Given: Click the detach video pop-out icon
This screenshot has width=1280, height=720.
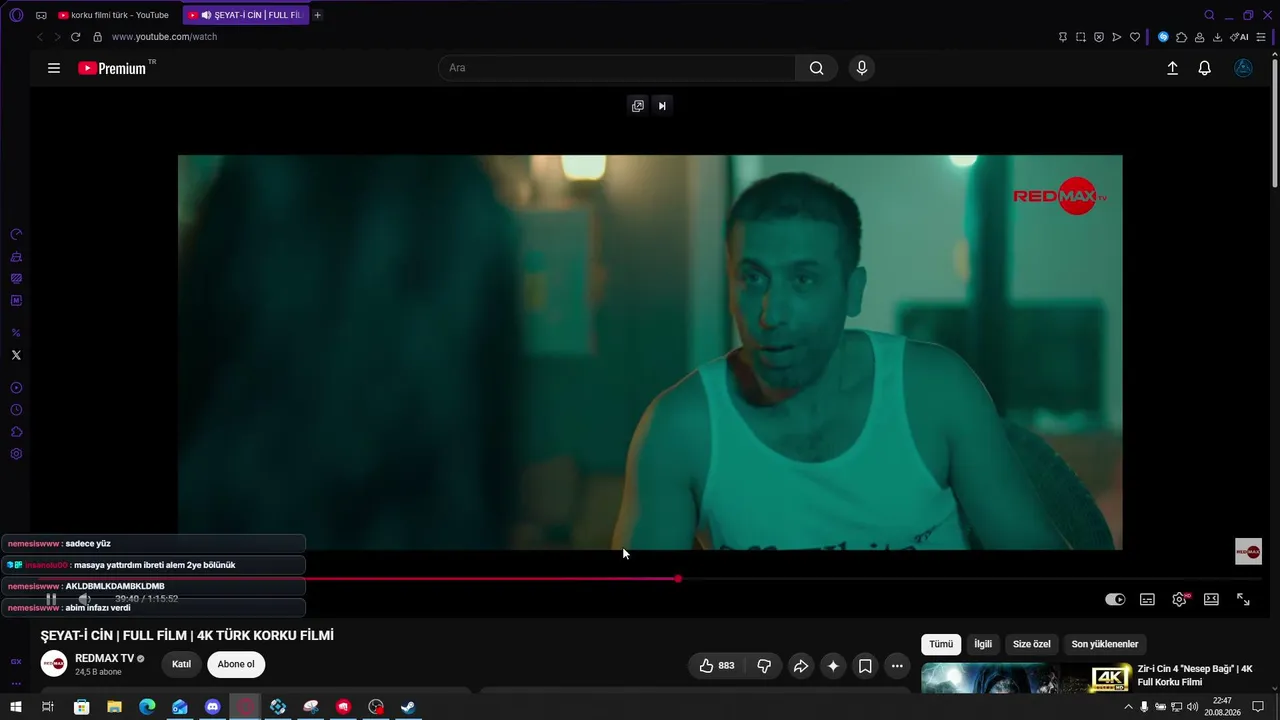Looking at the screenshot, I should [637, 106].
